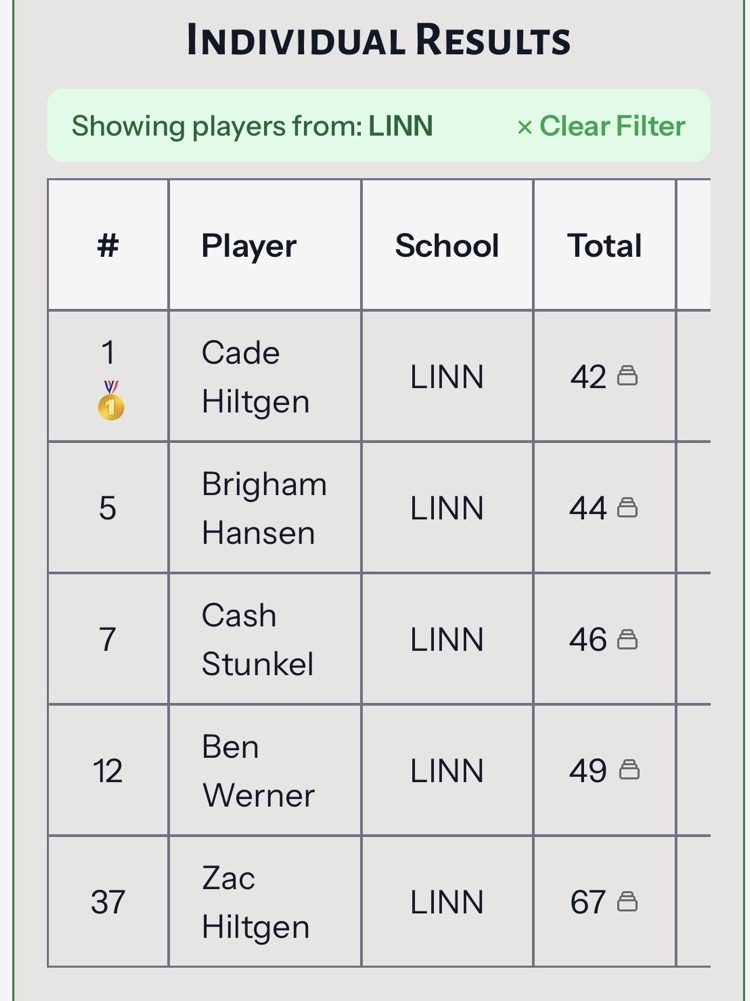Open scorecard icon beside Cash Stunkel's 46
Image resolution: width=750 pixels, height=1001 pixels.
click(x=628, y=639)
